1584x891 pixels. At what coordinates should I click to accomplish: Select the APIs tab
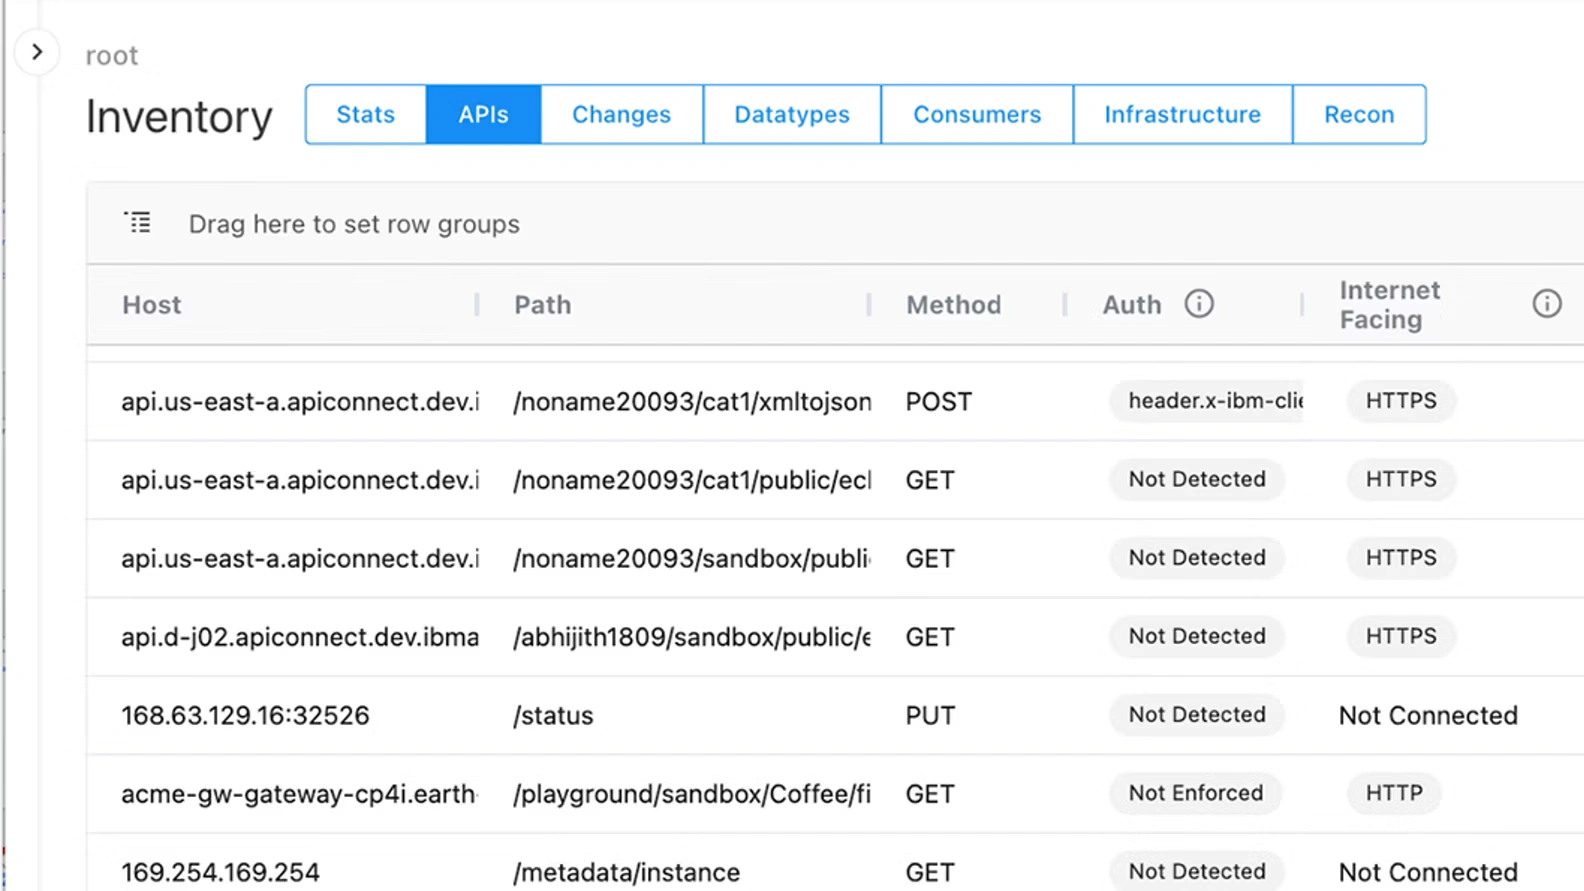[484, 115]
